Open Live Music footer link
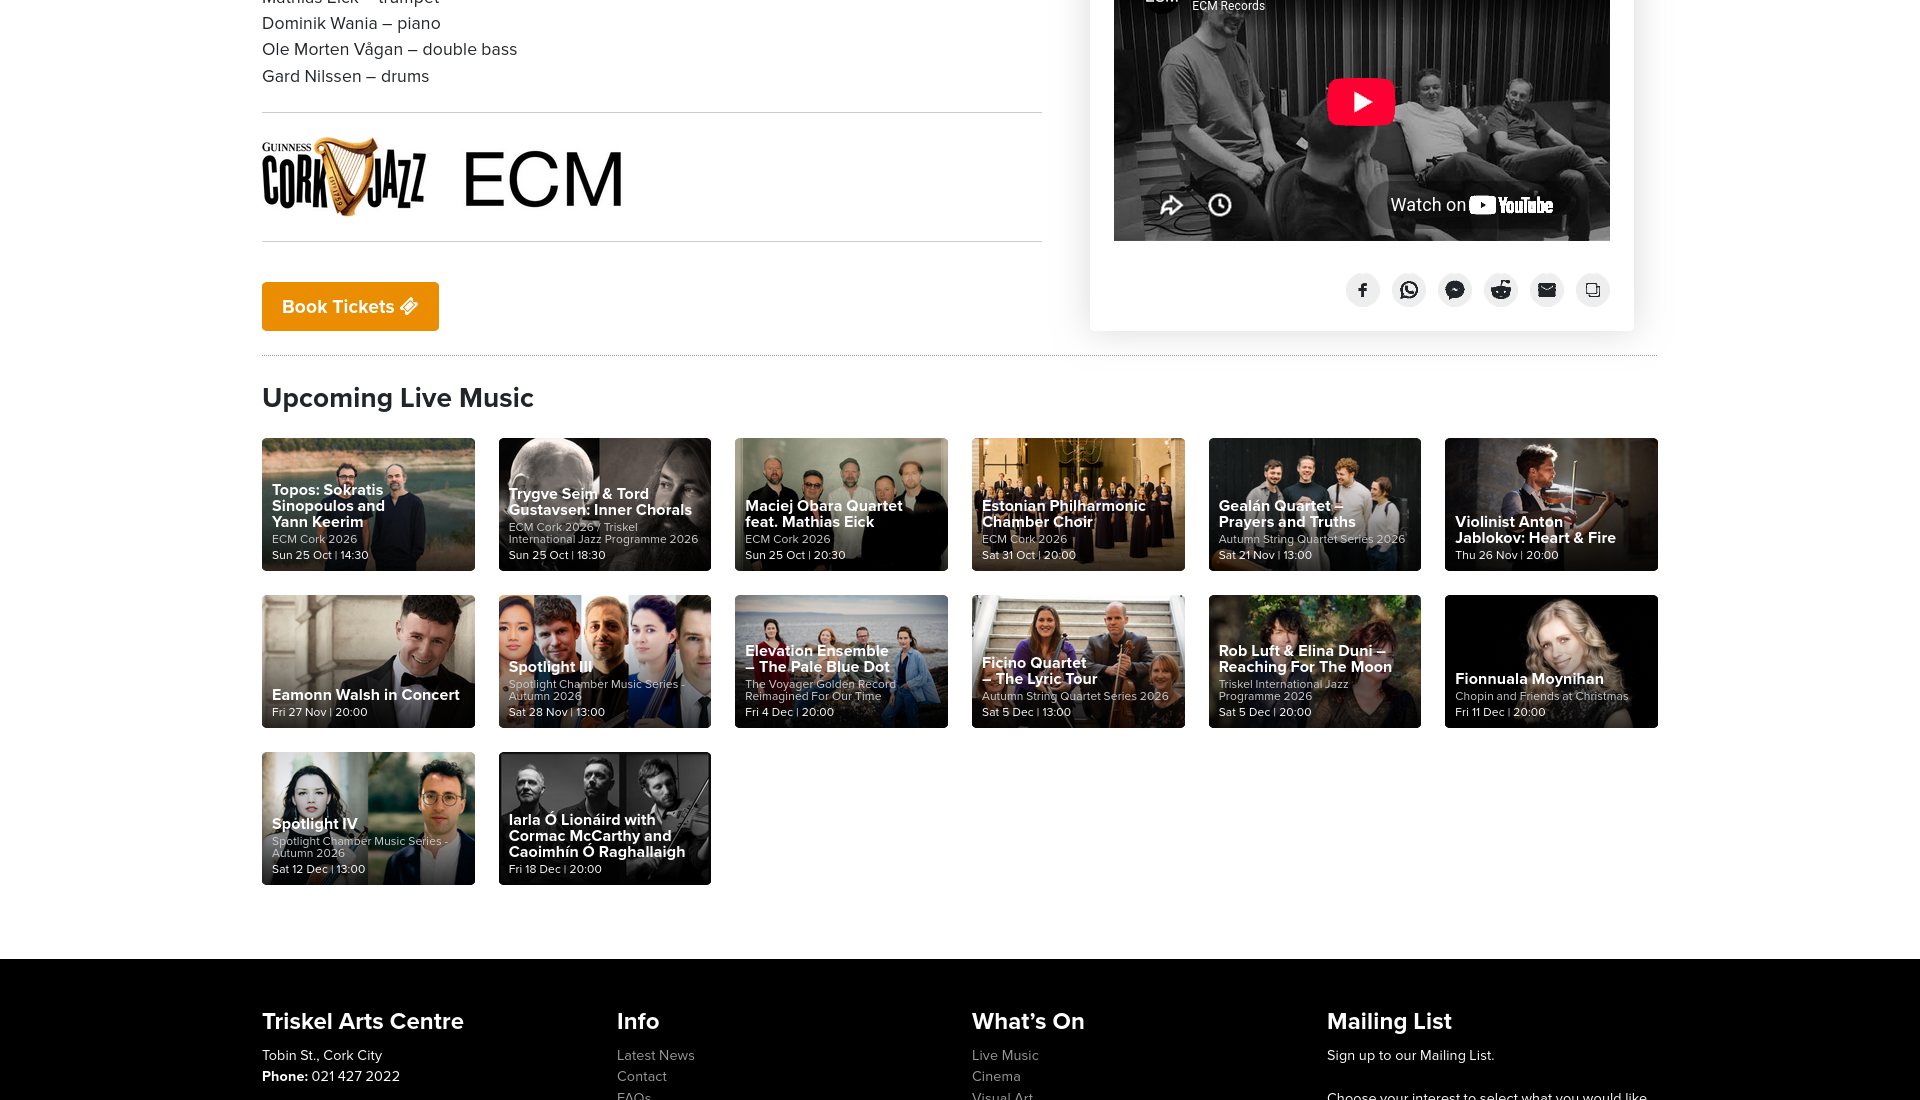This screenshot has height=1100, width=1920. click(x=1005, y=1055)
